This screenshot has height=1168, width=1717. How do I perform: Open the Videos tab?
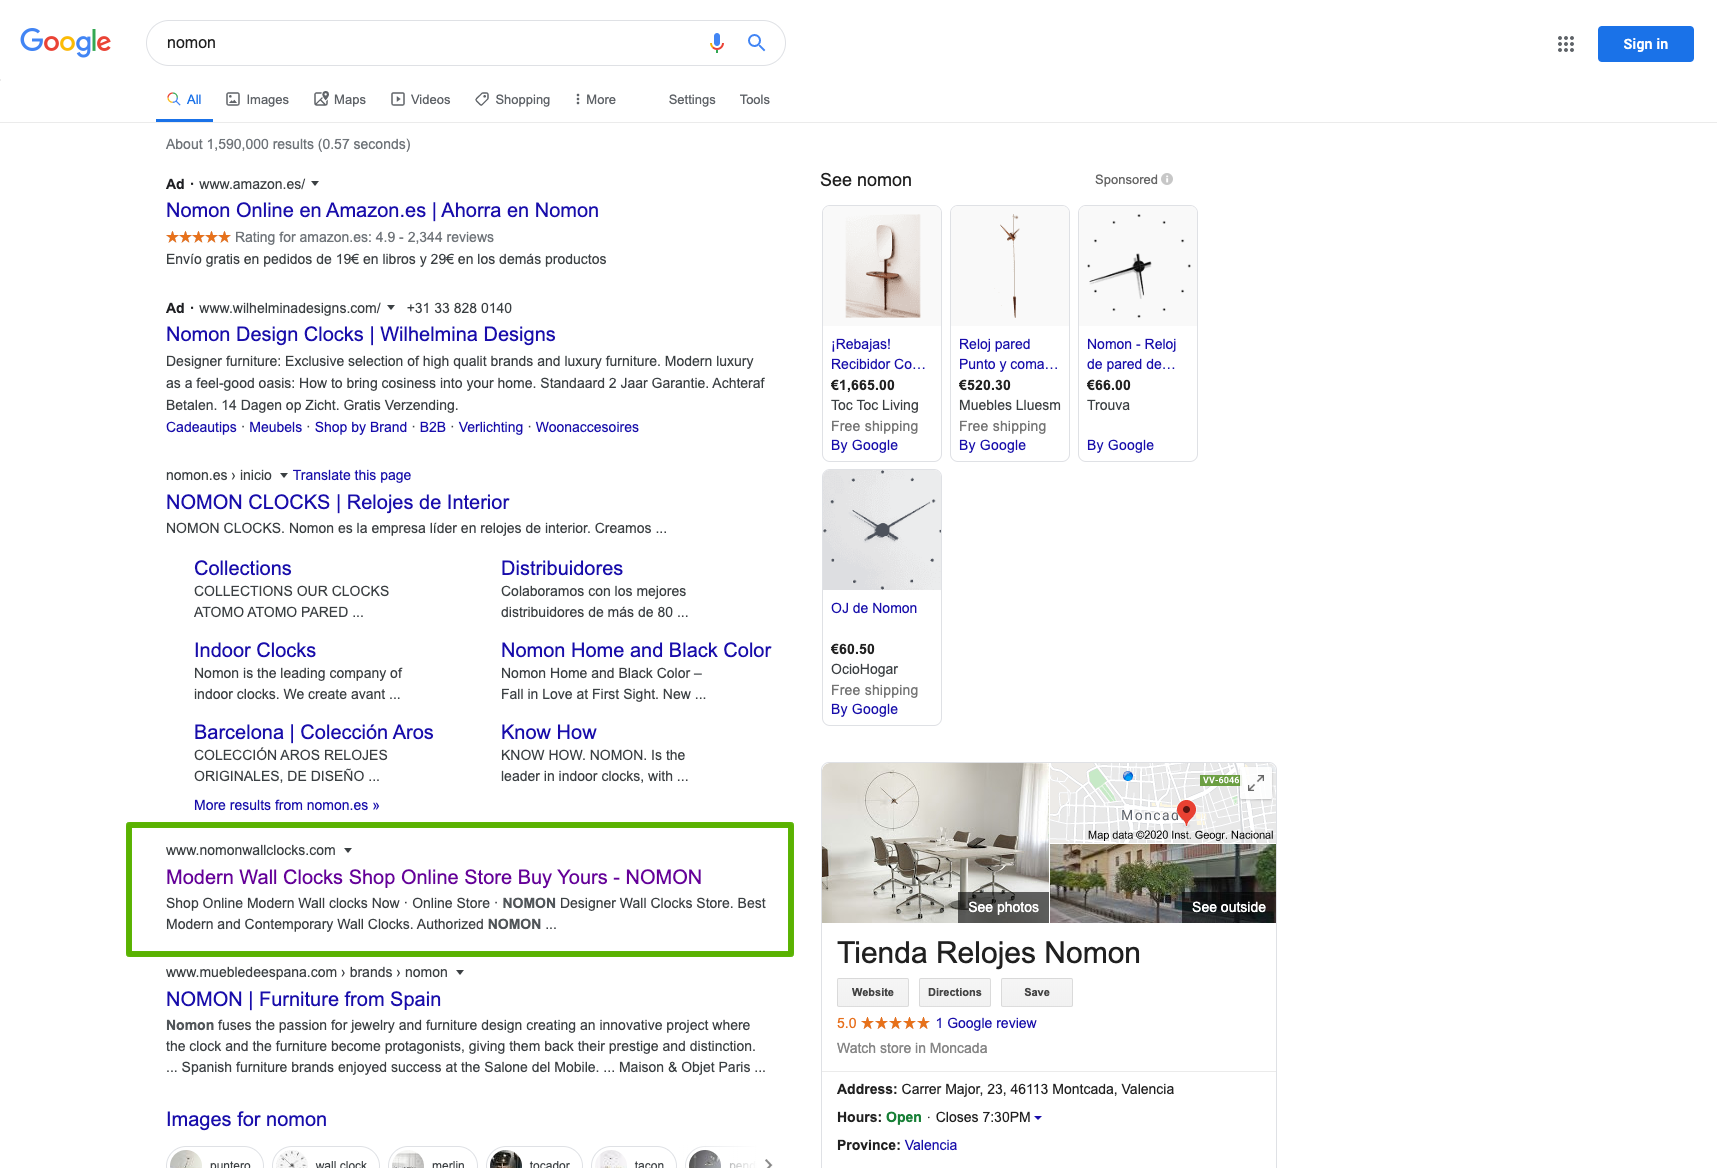[421, 99]
